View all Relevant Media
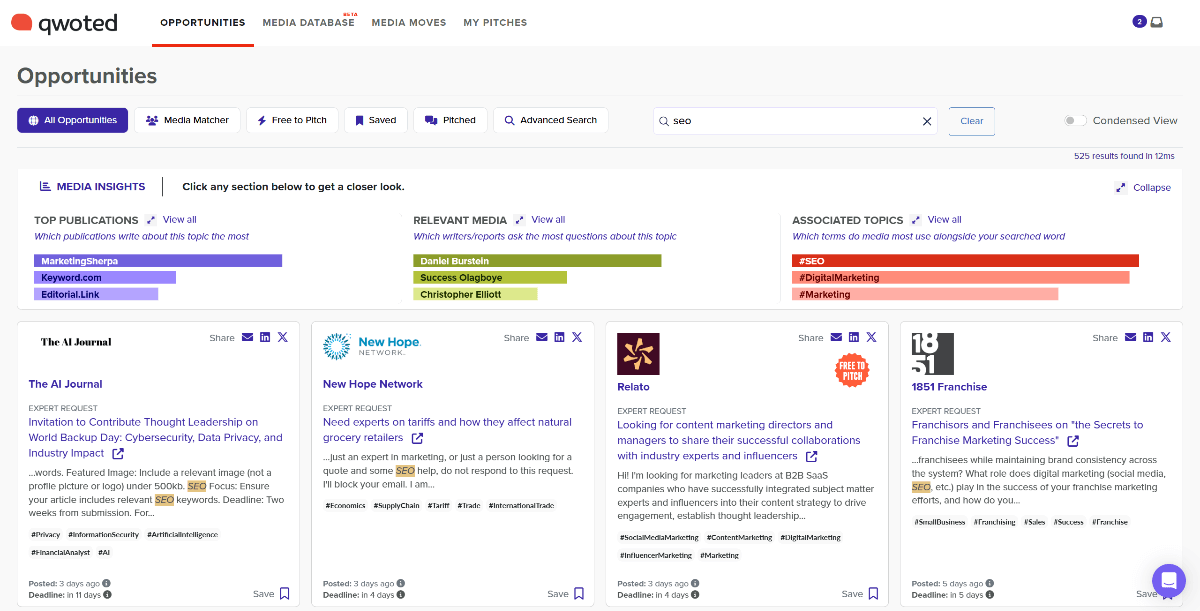The width and height of the screenshot is (1200, 611). (x=540, y=220)
